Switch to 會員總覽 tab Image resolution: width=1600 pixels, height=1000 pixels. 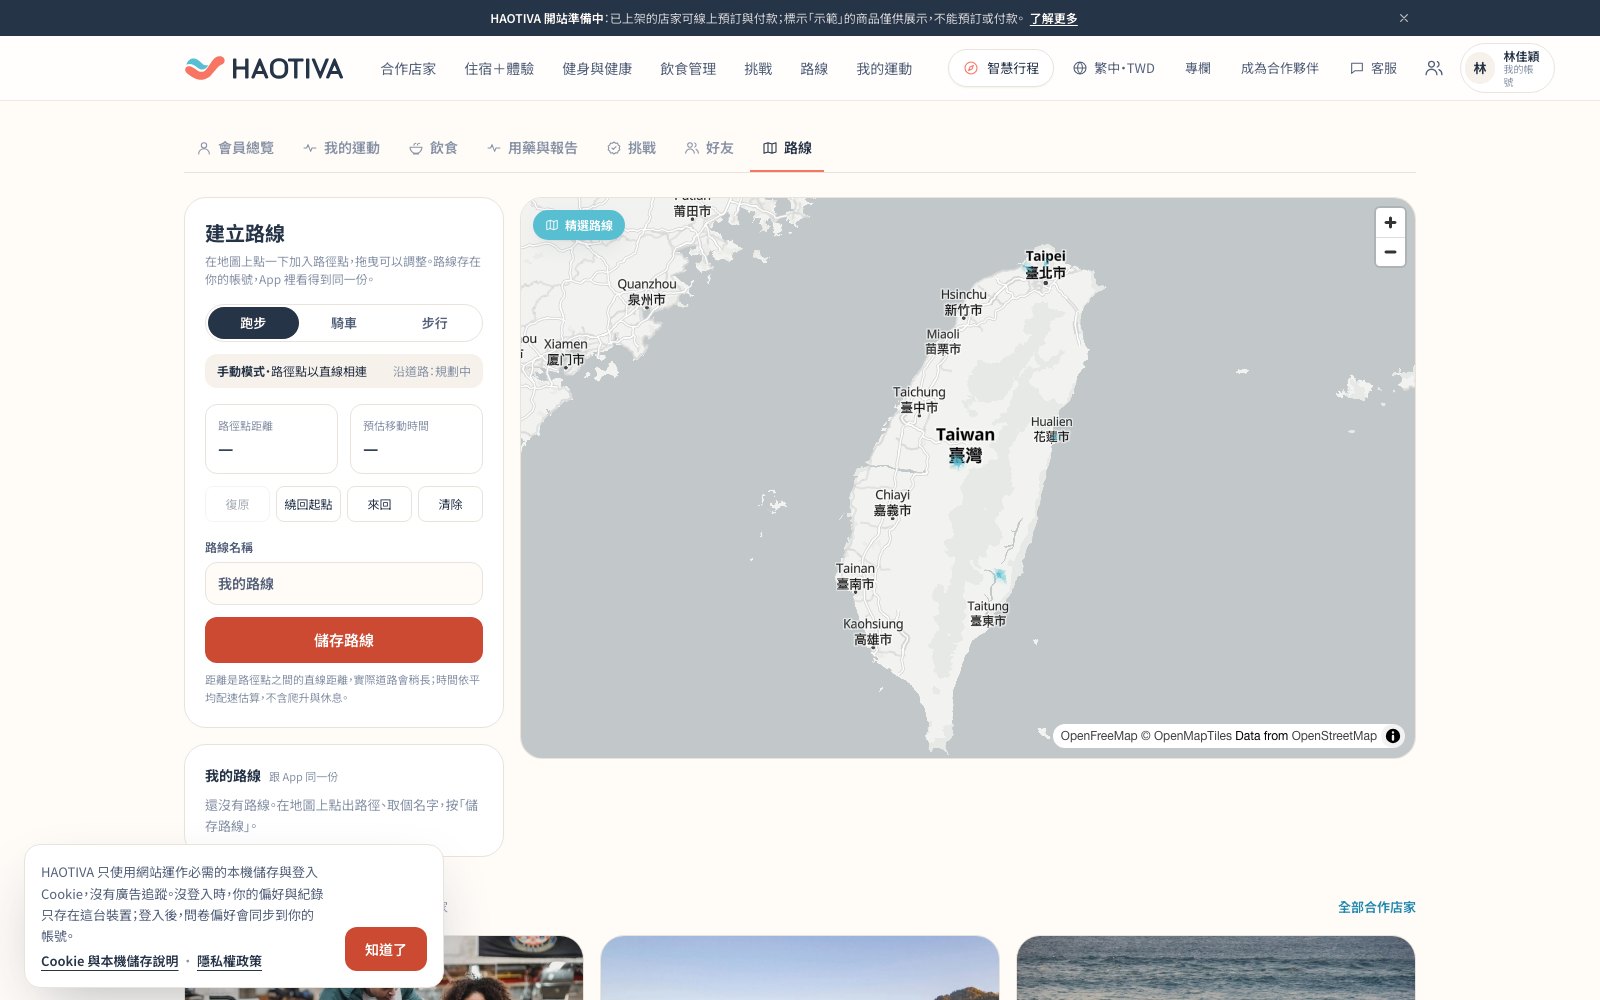tap(236, 148)
